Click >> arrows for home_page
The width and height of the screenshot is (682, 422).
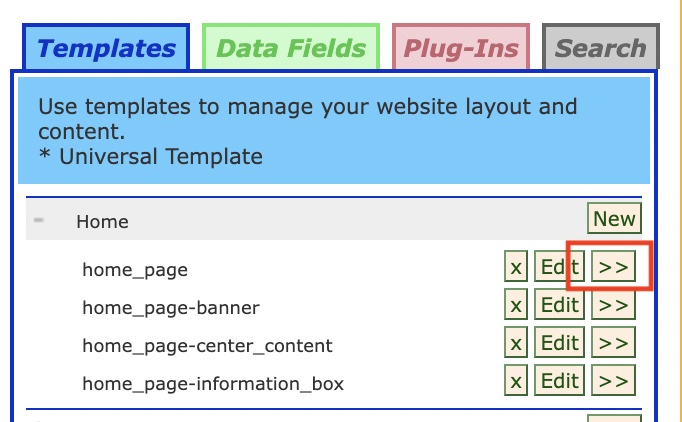pyautogui.click(x=614, y=268)
